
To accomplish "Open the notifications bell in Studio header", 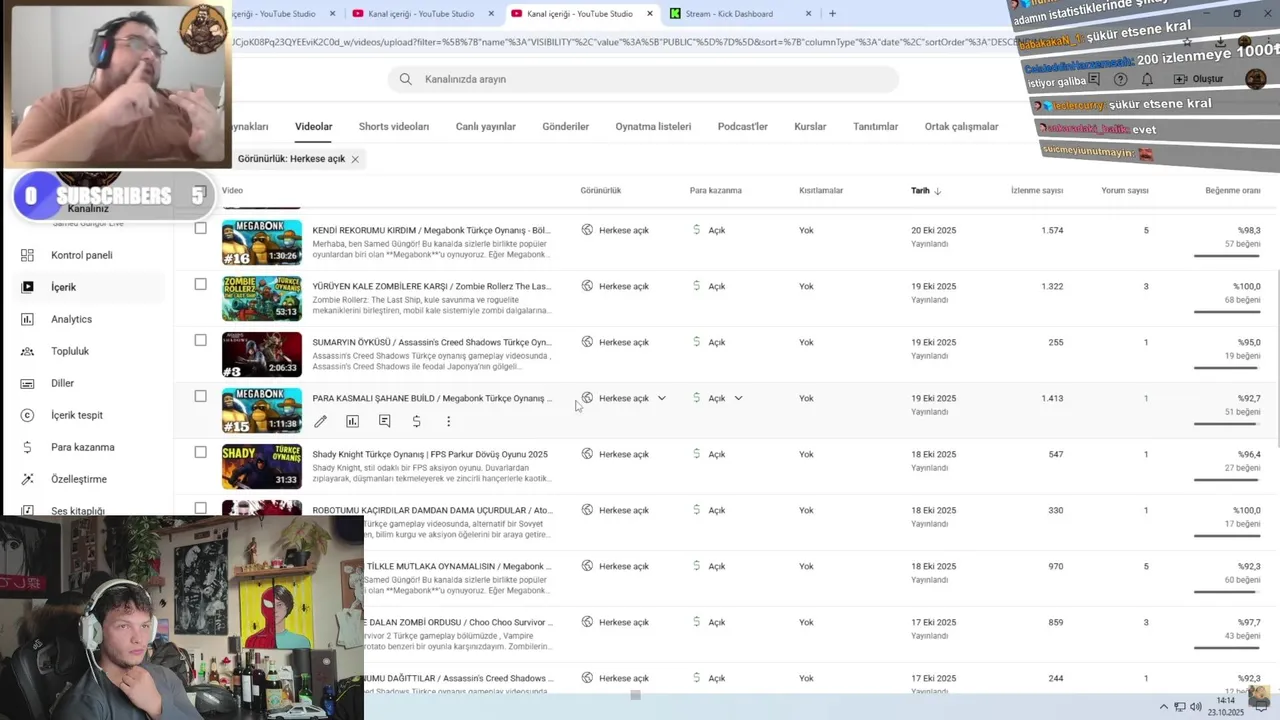I will pyautogui.click(x=1147, y=79).
